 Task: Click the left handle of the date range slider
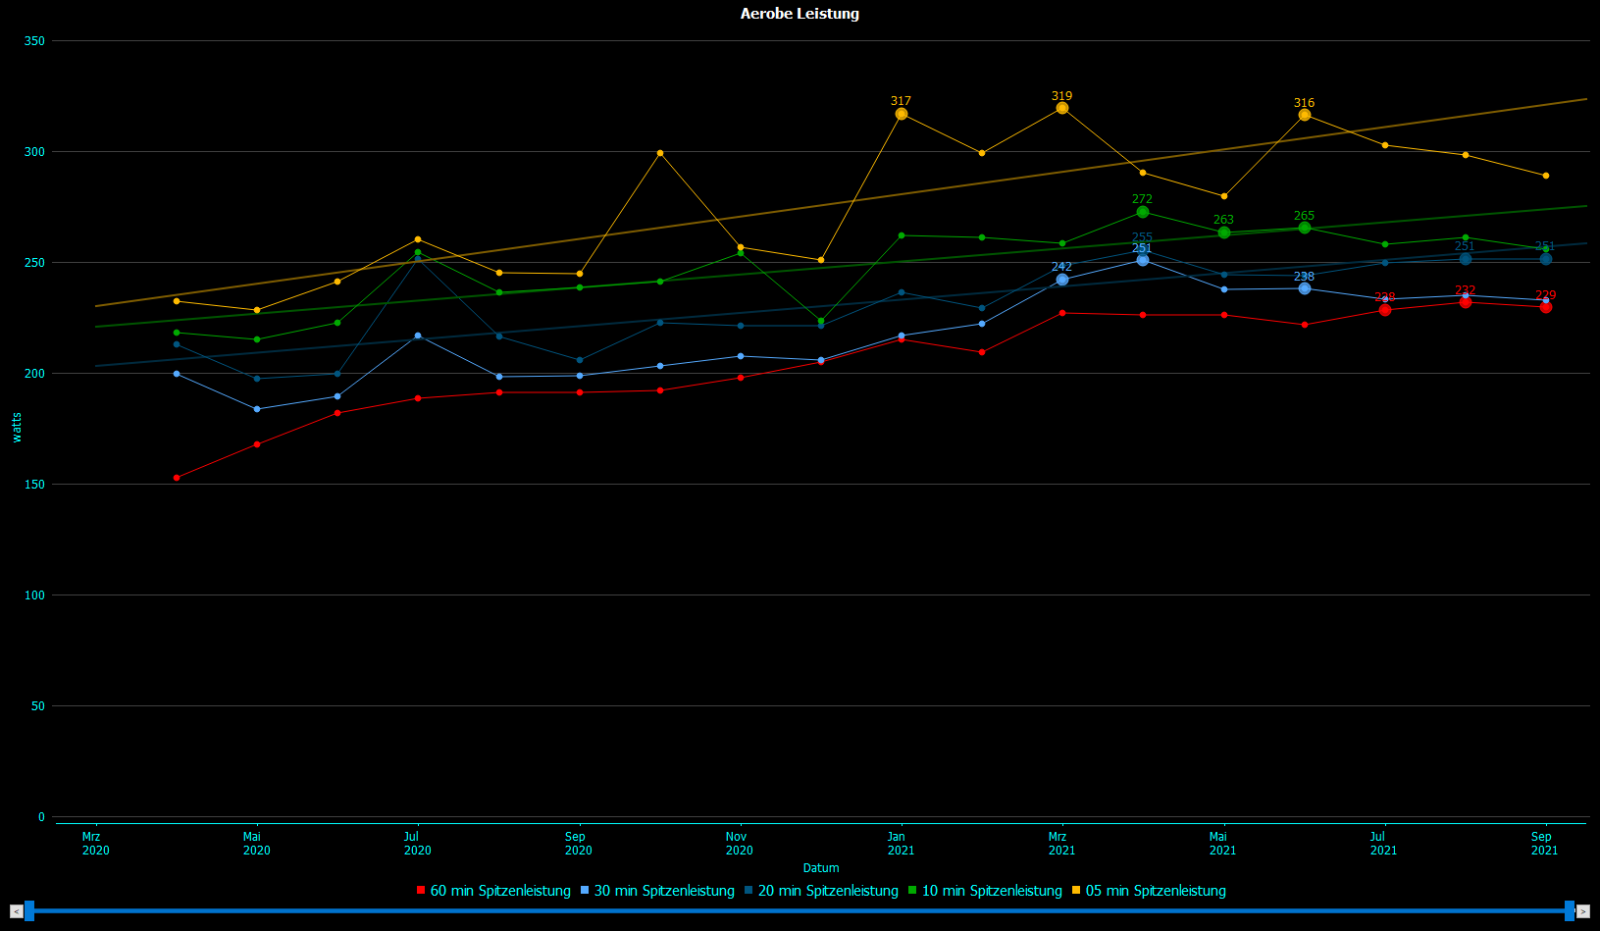coord(29,911)
